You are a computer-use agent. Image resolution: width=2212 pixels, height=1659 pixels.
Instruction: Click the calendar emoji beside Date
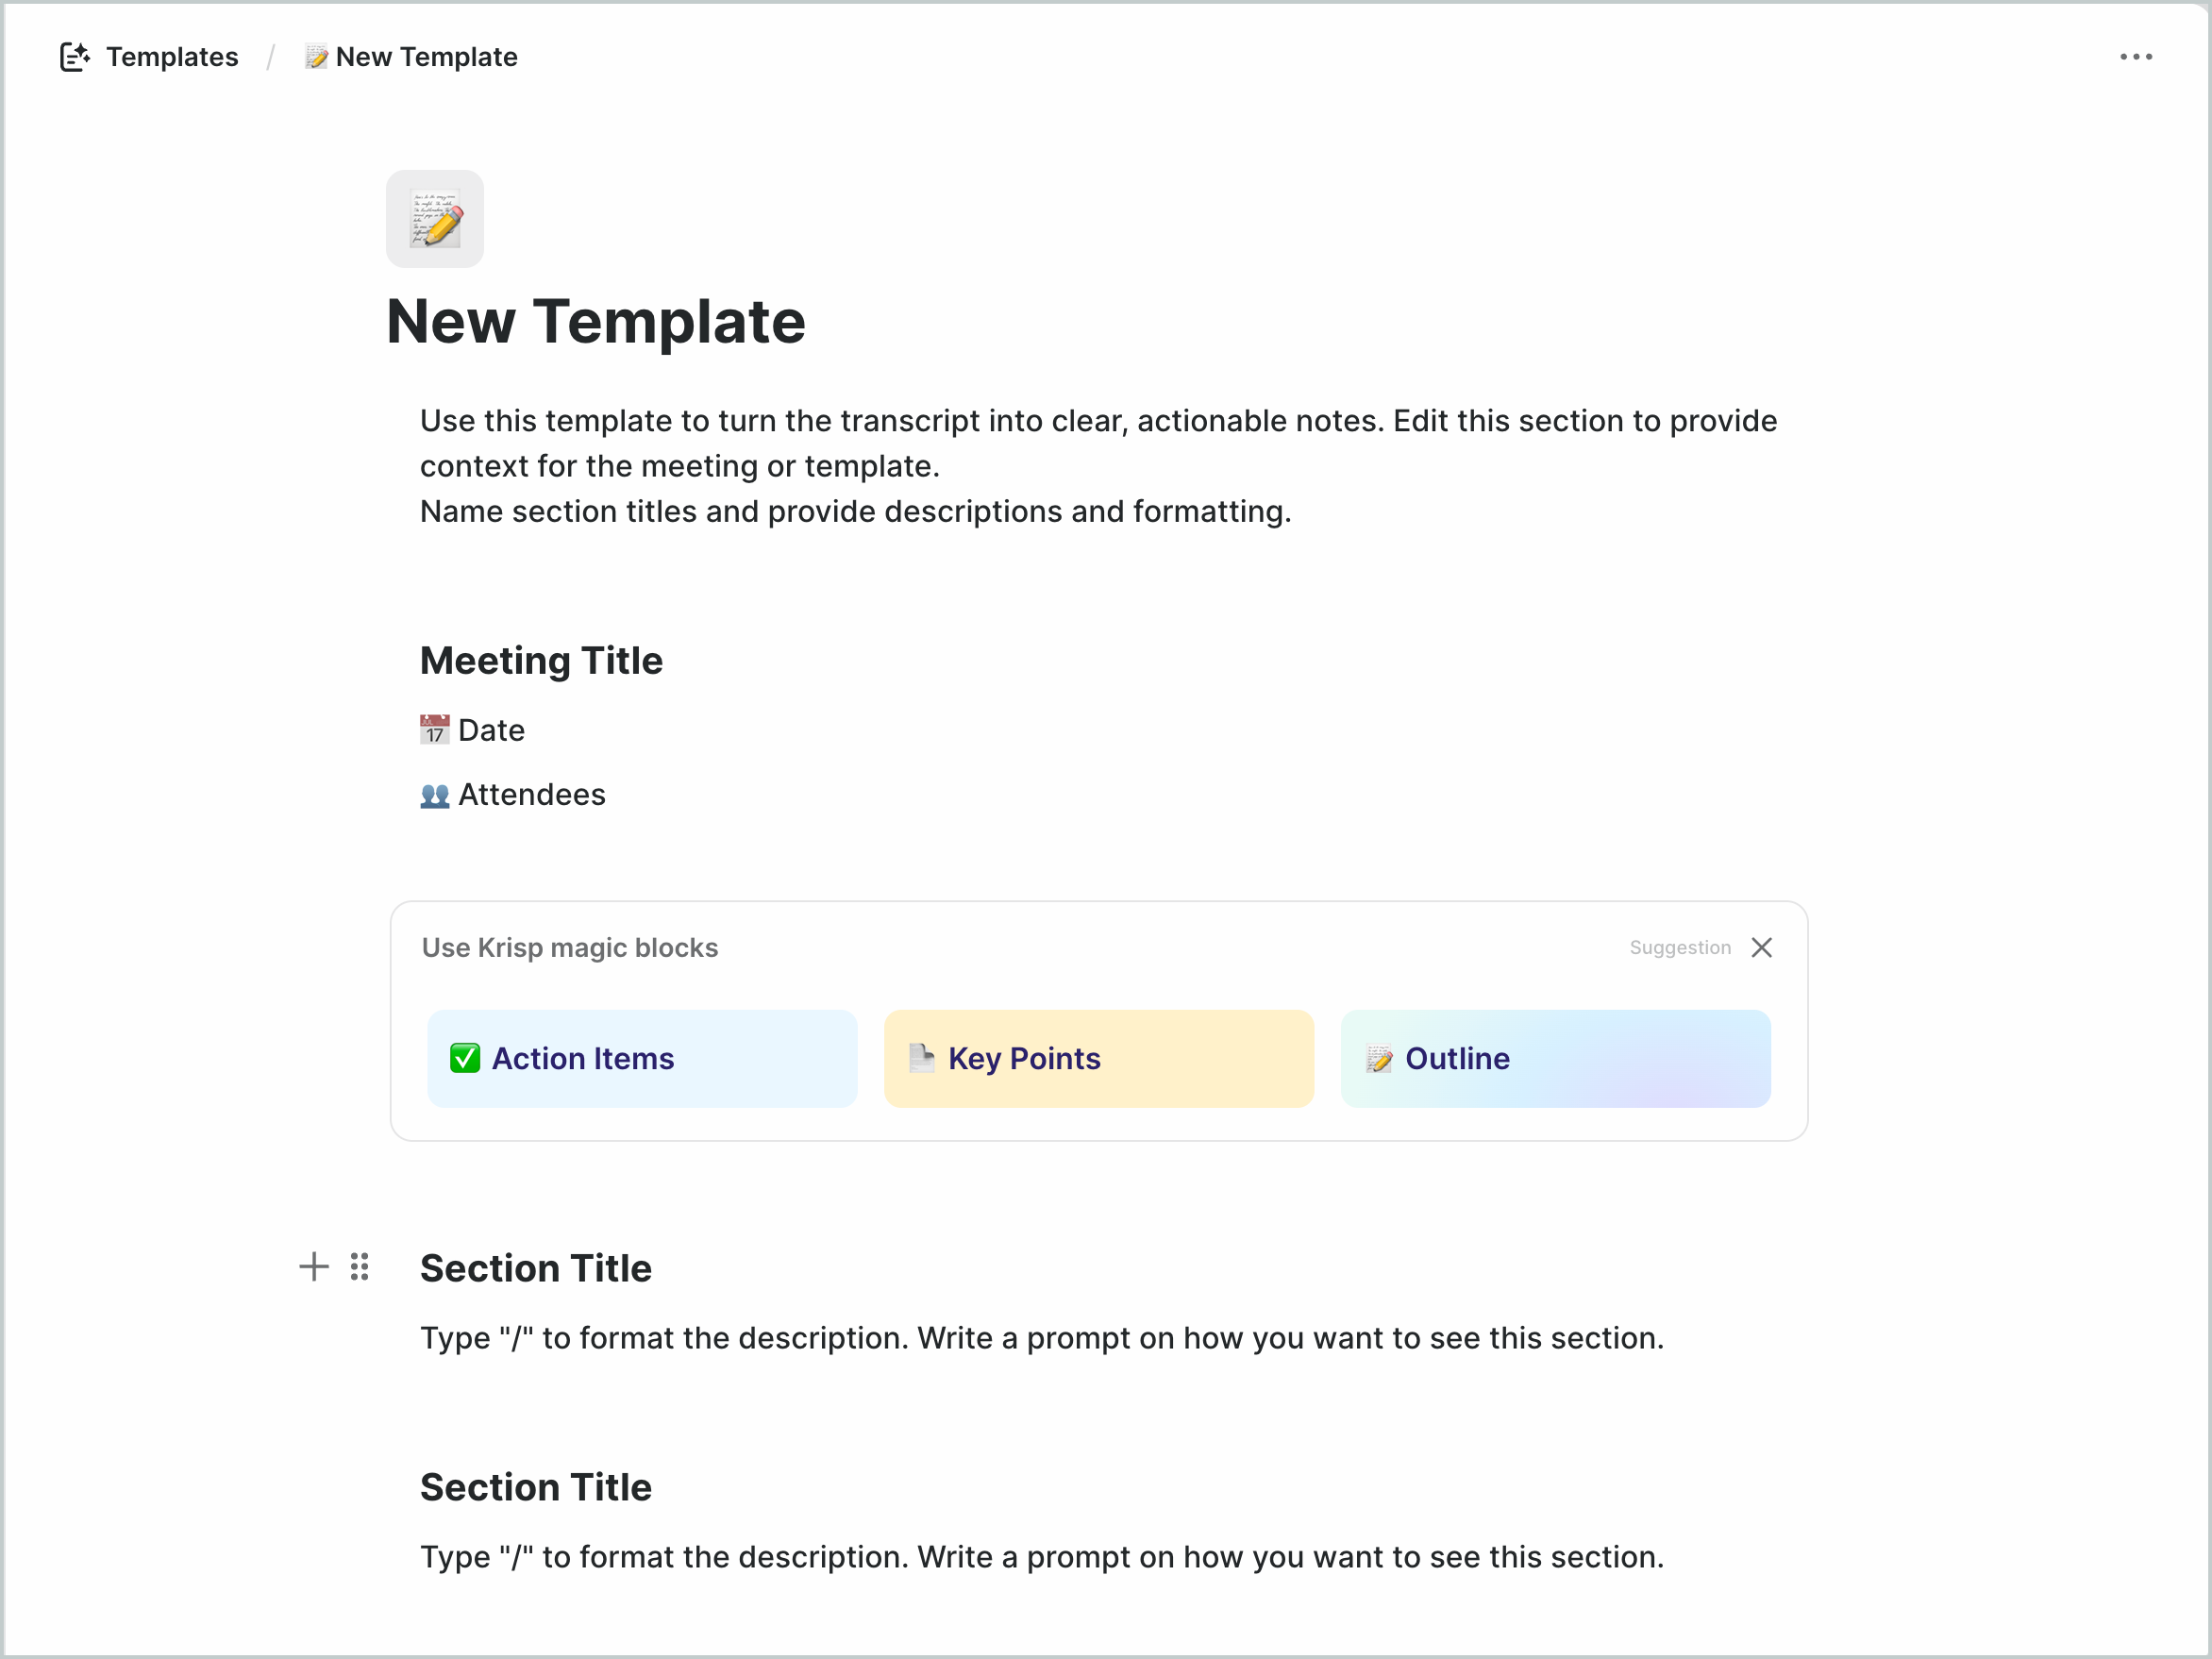(x=434, y=730)
